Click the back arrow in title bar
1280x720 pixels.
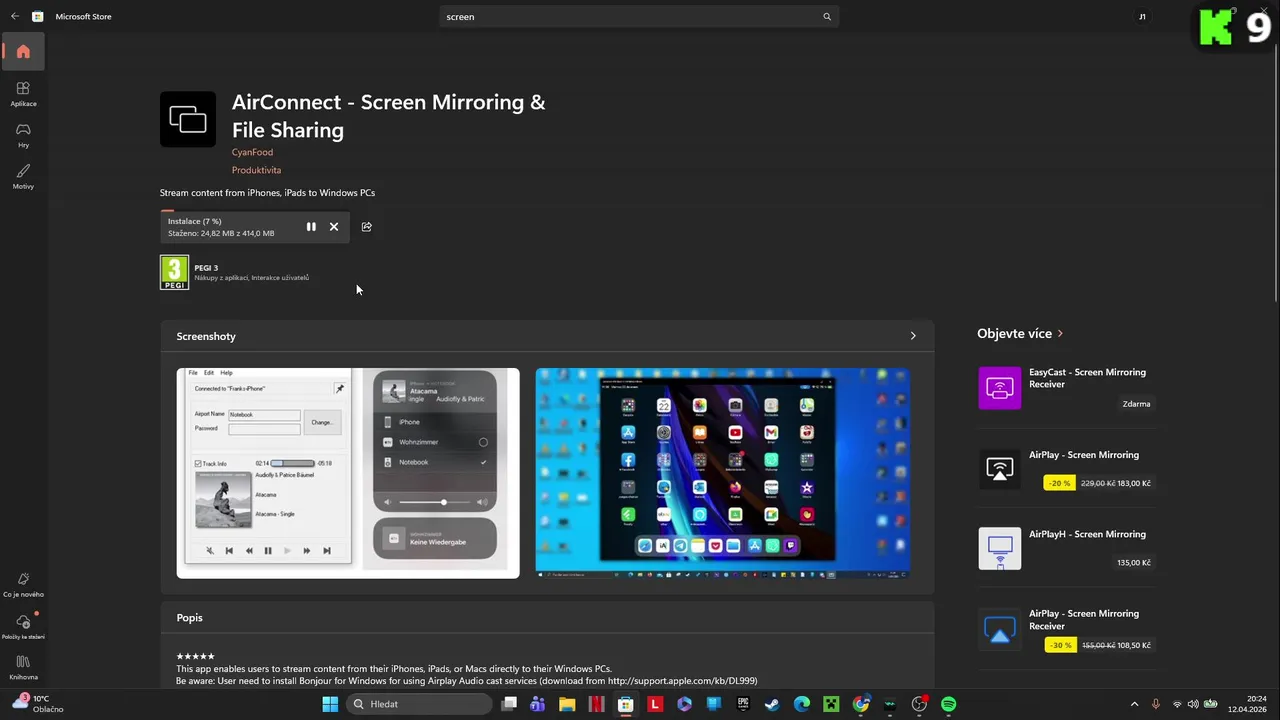(14, 16)
